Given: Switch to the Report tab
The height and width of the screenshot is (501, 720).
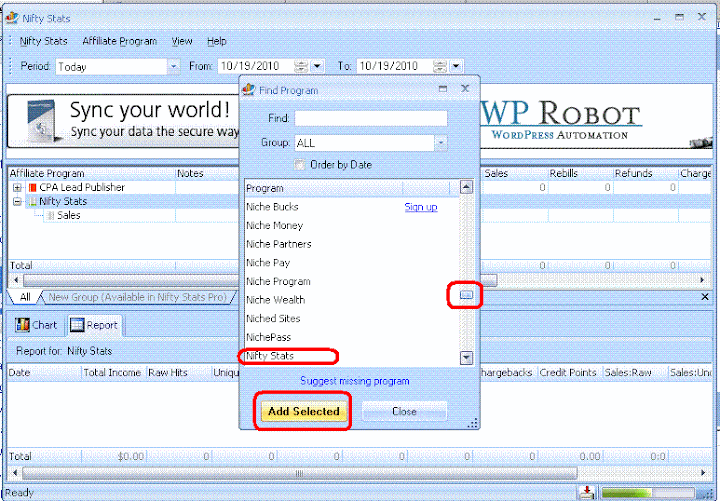Looking at the screenshot, I should point(94,325).
